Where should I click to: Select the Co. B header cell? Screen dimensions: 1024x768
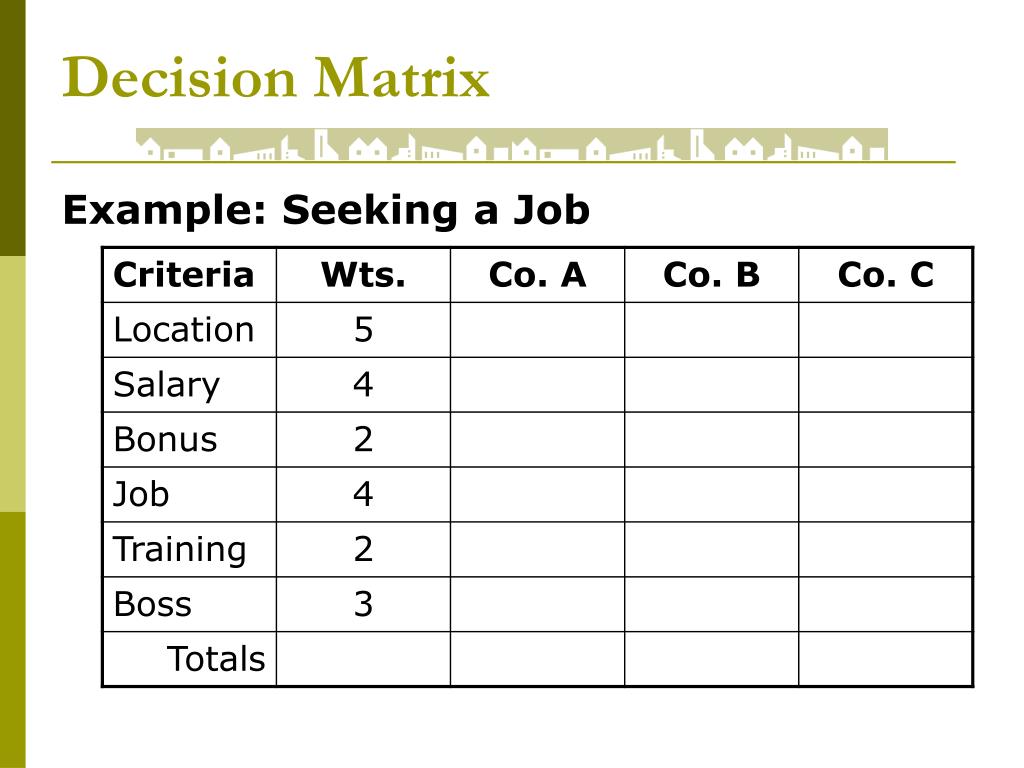(x=711, y=274)
